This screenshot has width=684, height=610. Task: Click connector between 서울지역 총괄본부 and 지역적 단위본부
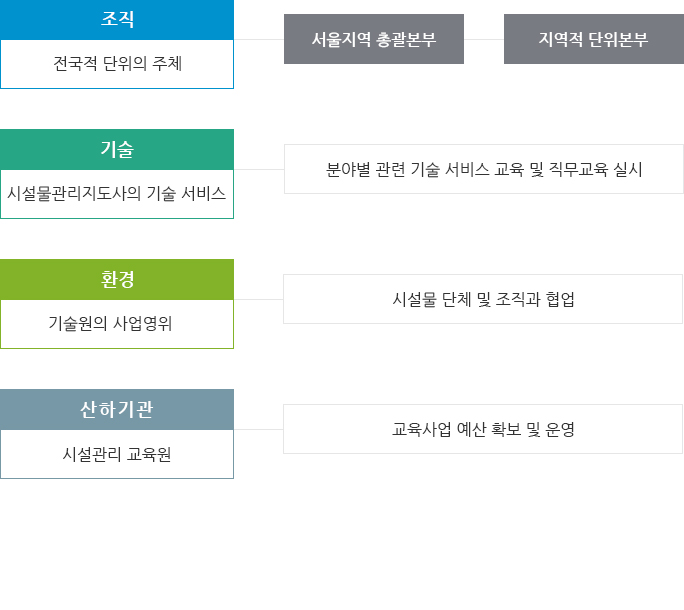coord(484,39)
